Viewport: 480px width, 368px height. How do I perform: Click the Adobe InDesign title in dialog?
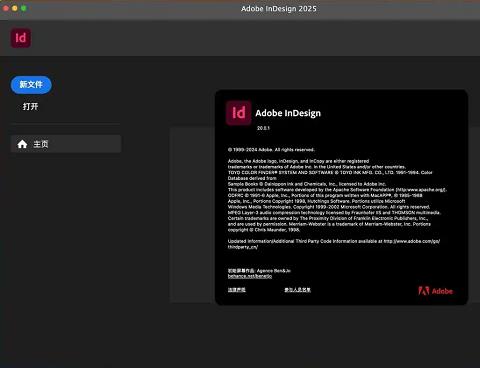click(x=288, y=113)
